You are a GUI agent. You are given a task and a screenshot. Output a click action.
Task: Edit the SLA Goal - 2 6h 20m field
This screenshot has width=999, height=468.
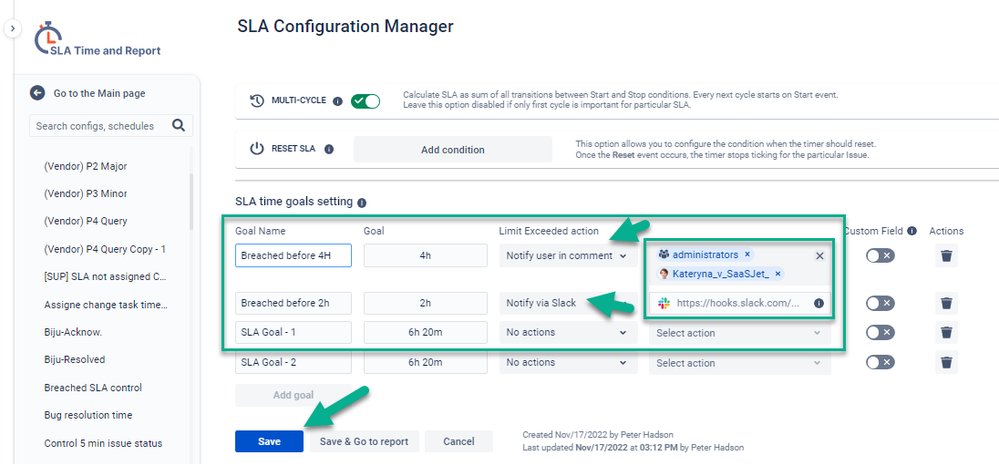pos(426,362)
